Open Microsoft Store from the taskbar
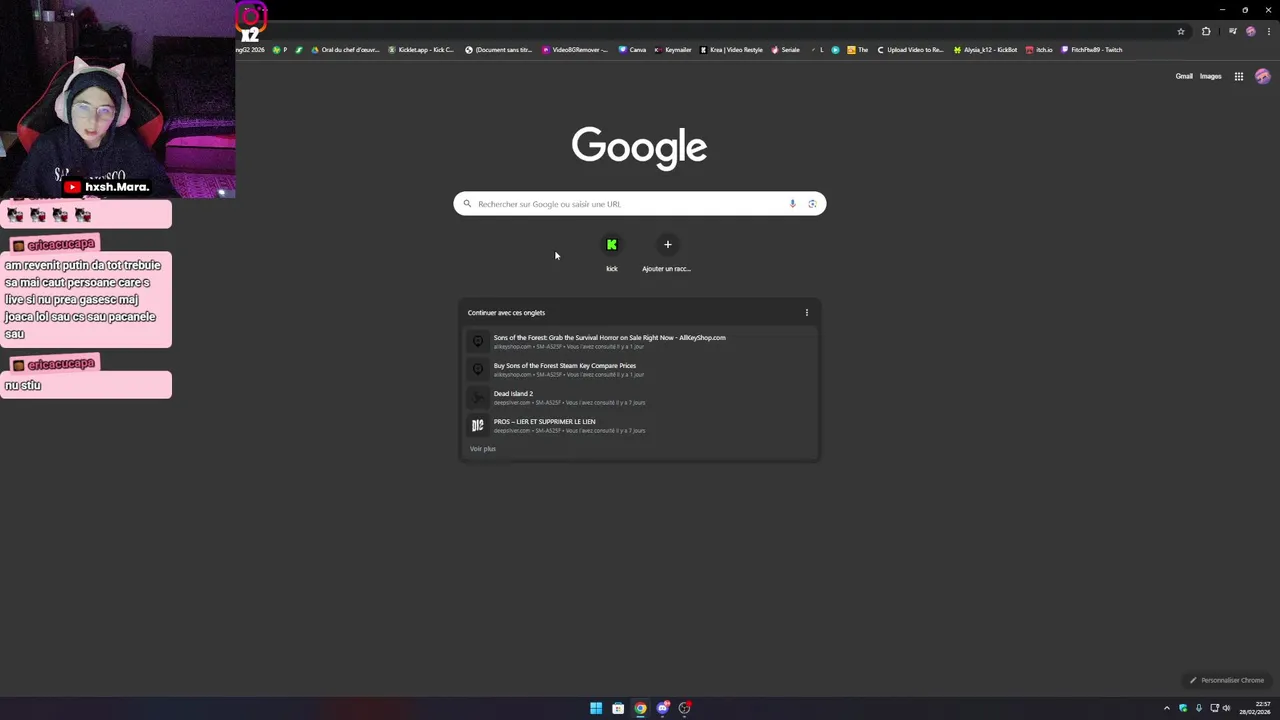The image size is (1280, 720). [x=618, y=708]
